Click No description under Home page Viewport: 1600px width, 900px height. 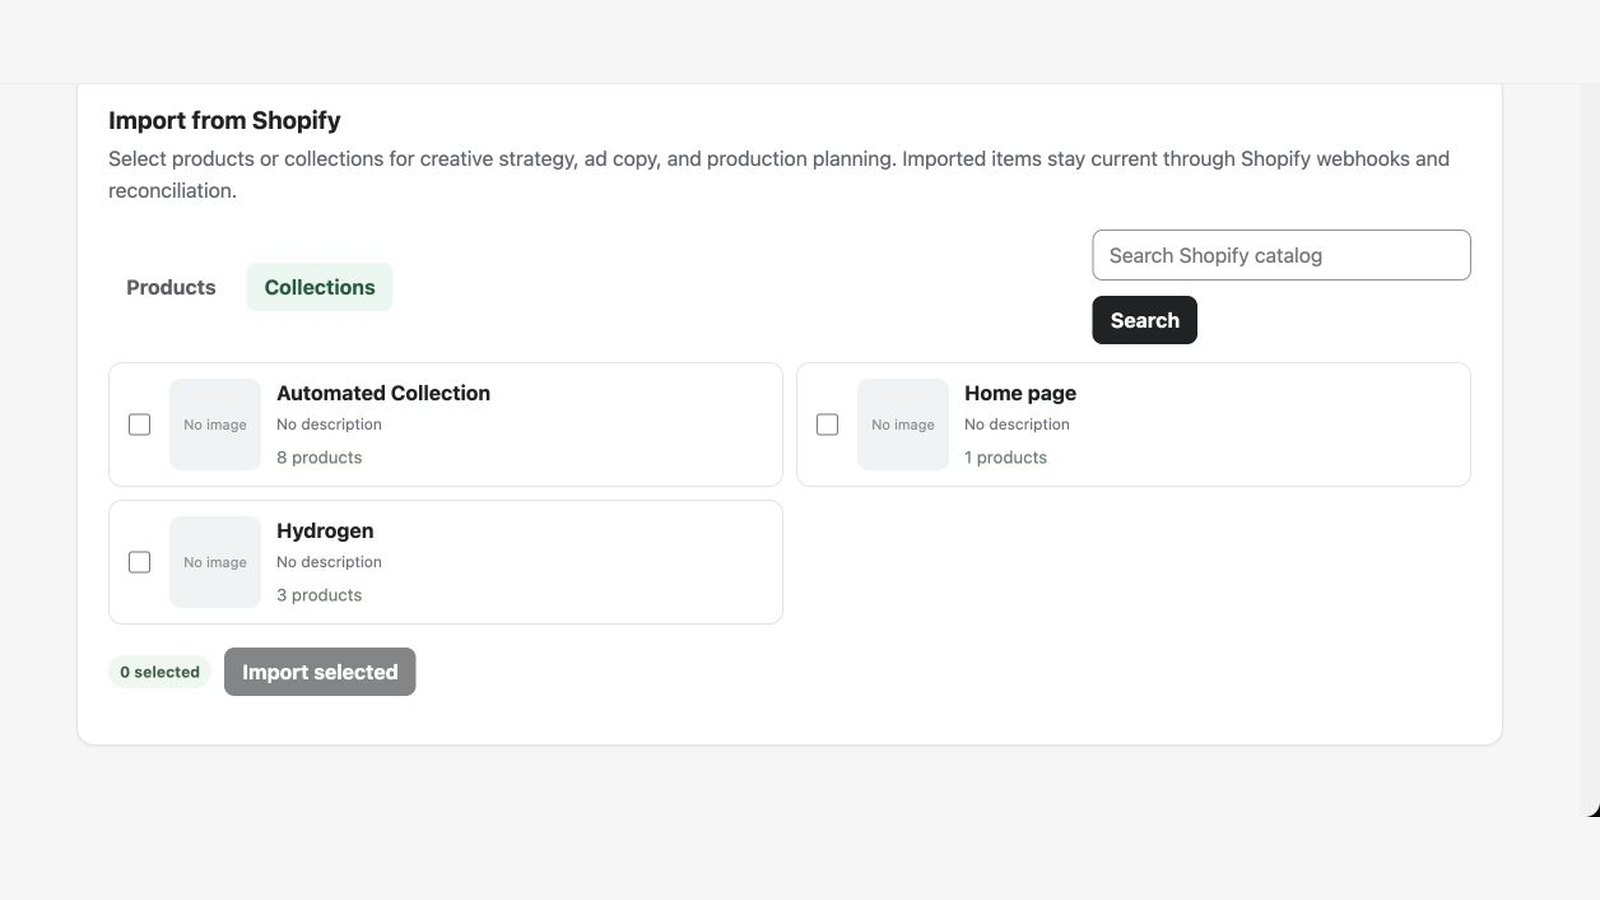pos(1017,424)
